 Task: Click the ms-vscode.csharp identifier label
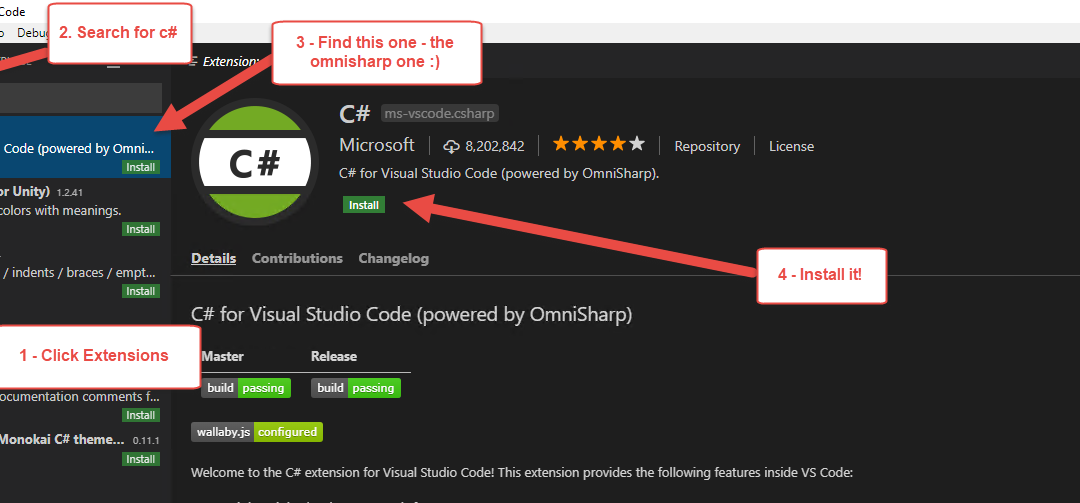coord(439,114)
